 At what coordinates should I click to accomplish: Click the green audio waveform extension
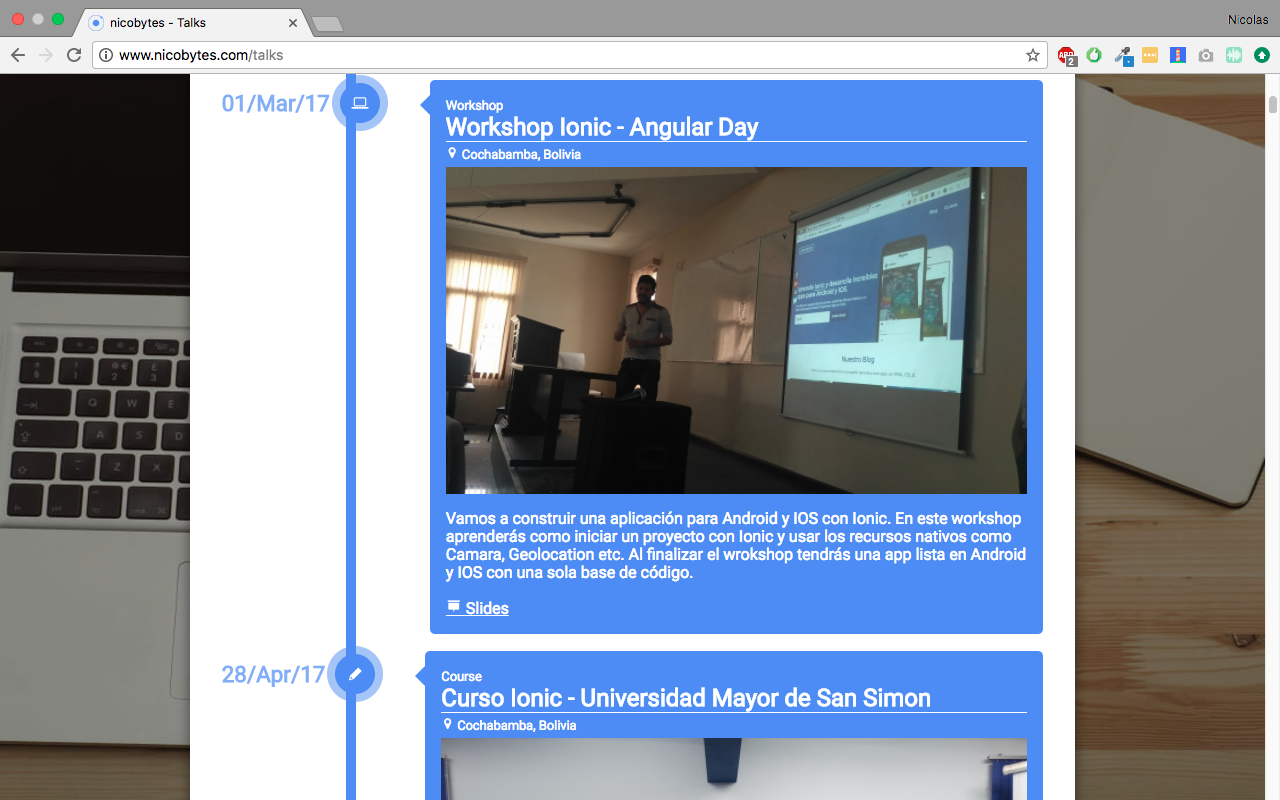click(1234, 55)
